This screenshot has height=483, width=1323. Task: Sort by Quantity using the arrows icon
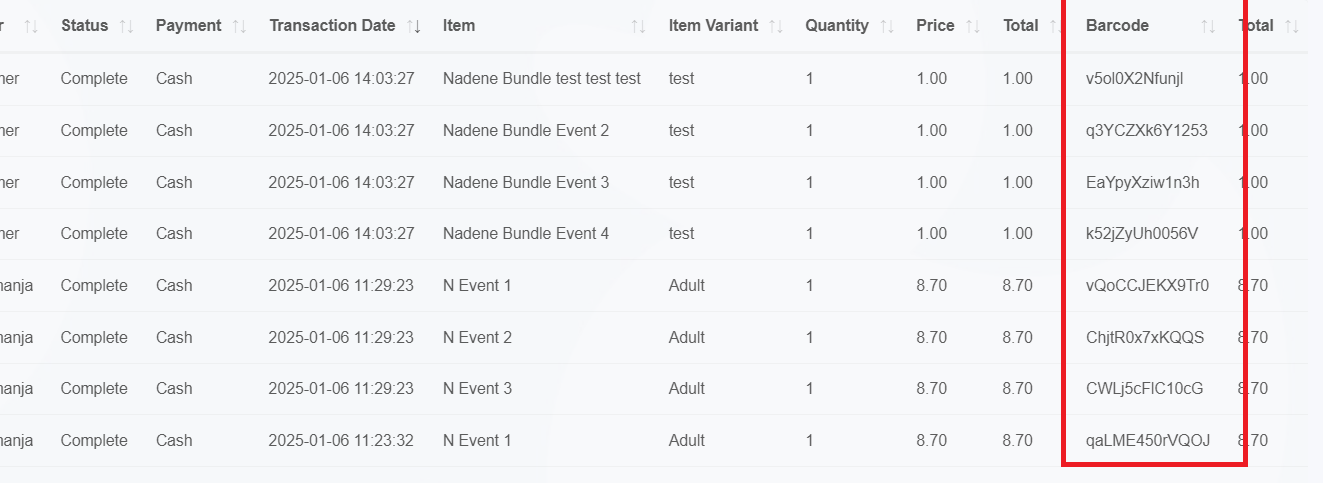pos(887,26)
